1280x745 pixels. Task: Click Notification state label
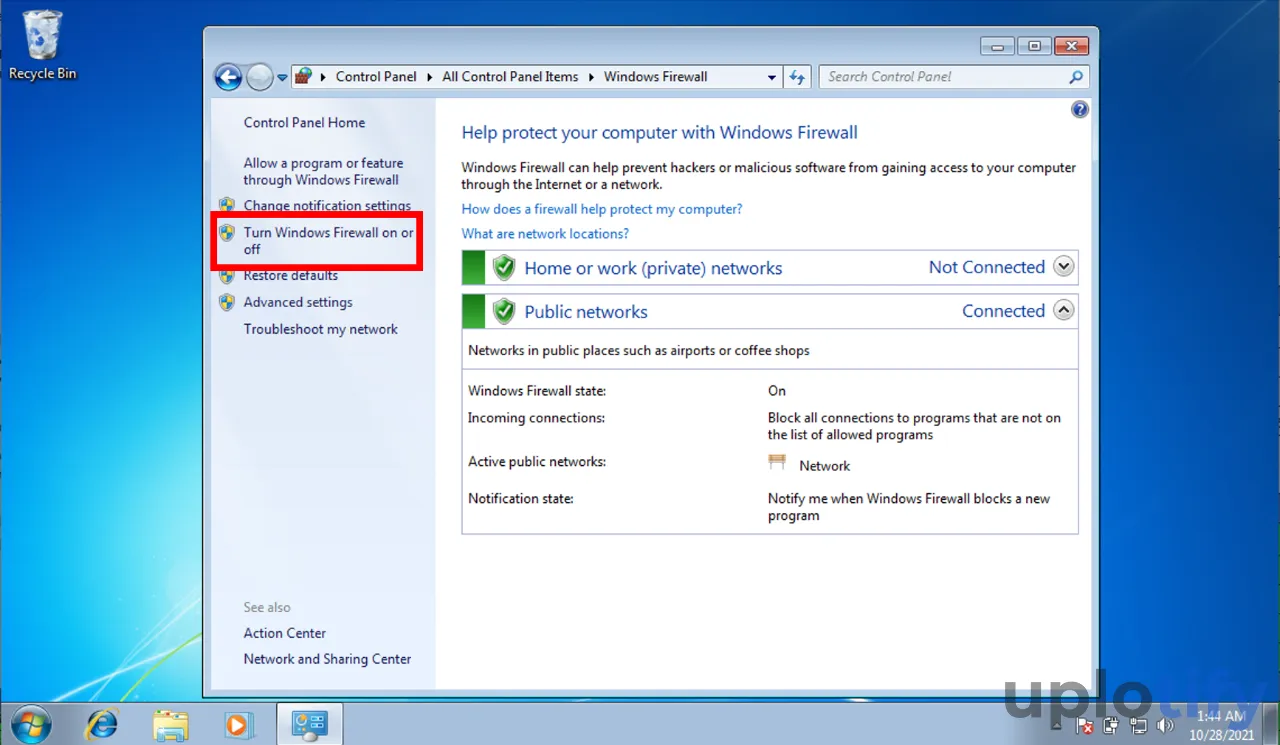pyautogui.click(x=520, y=499)
